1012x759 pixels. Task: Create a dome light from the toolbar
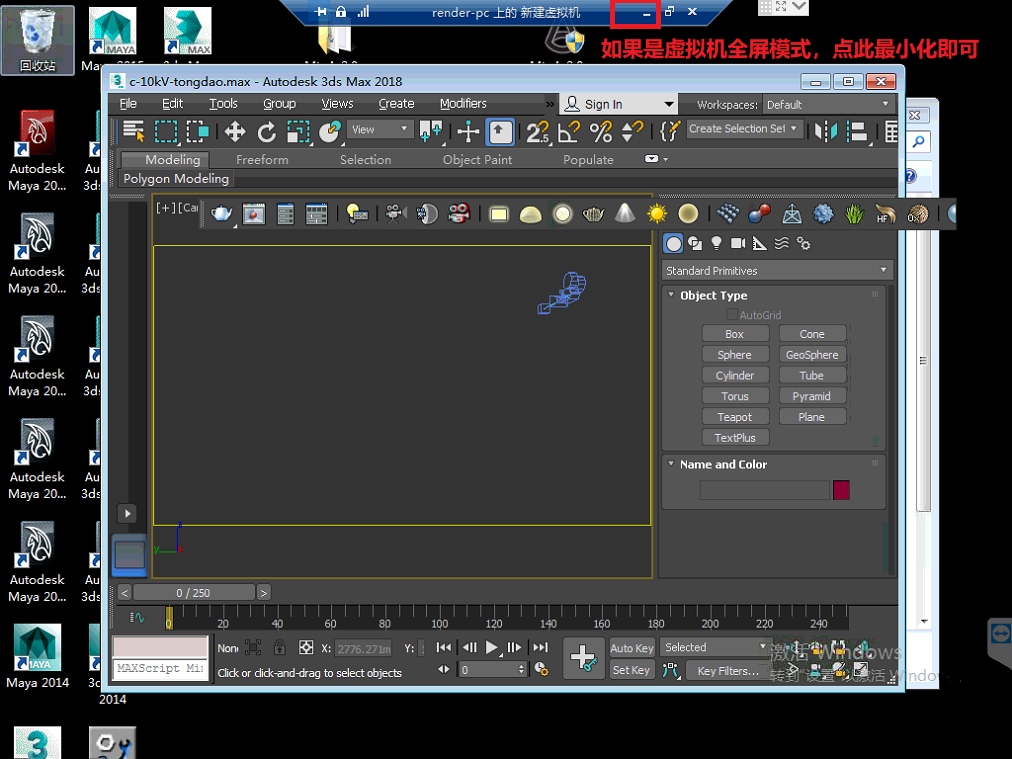(x=531, y=214)
